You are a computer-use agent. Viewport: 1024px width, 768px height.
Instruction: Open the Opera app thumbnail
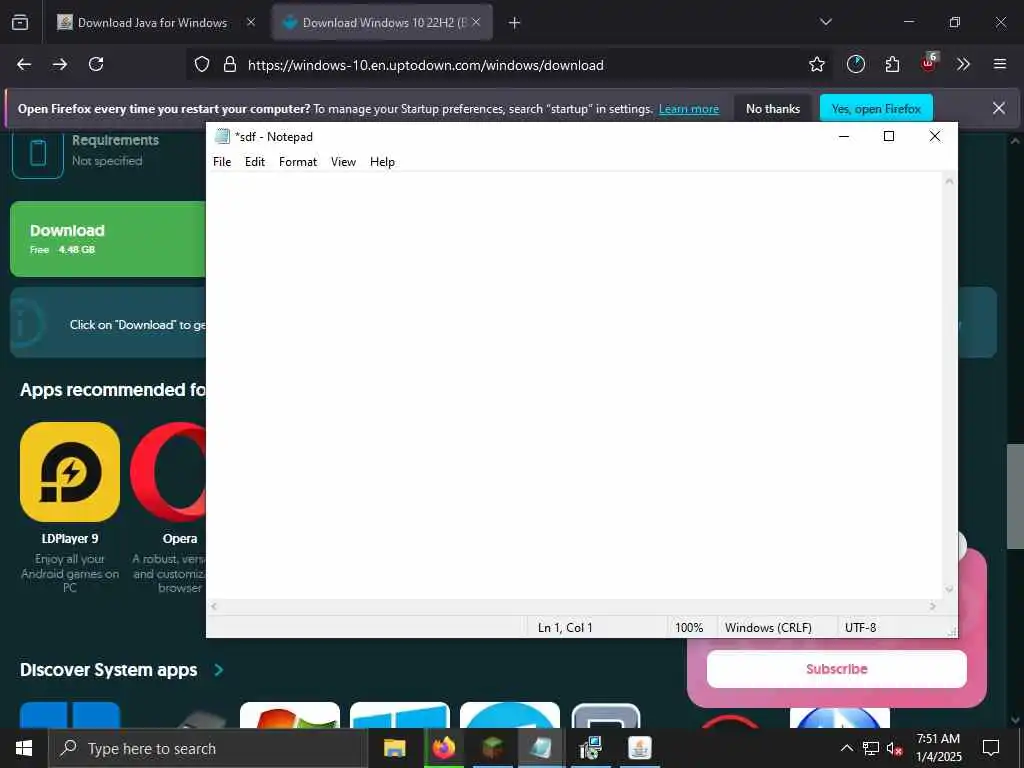tap(168, 472)
